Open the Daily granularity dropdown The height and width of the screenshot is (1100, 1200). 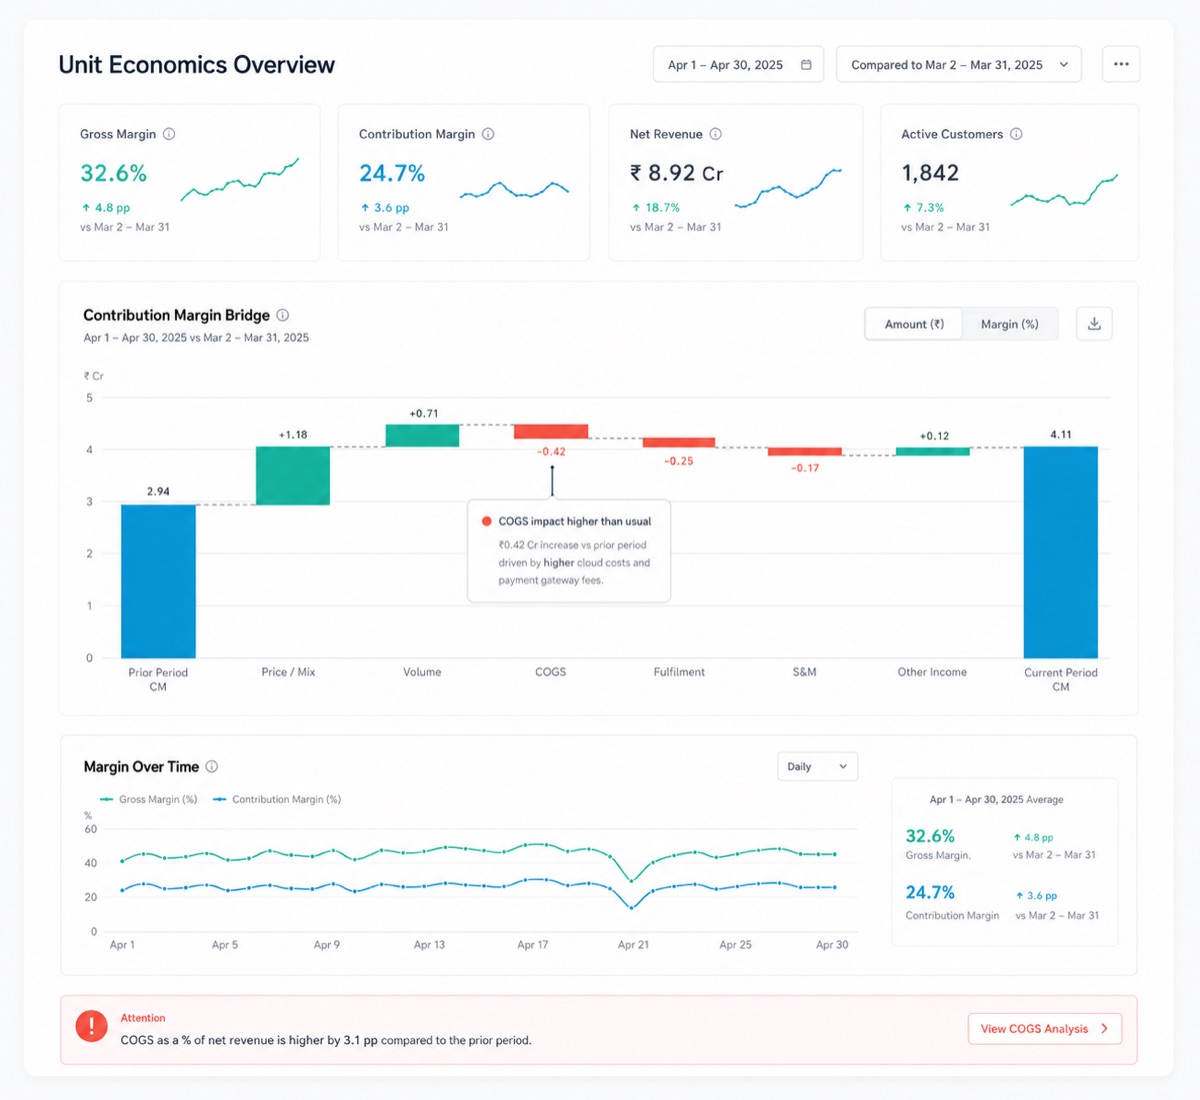pos(817,767)
